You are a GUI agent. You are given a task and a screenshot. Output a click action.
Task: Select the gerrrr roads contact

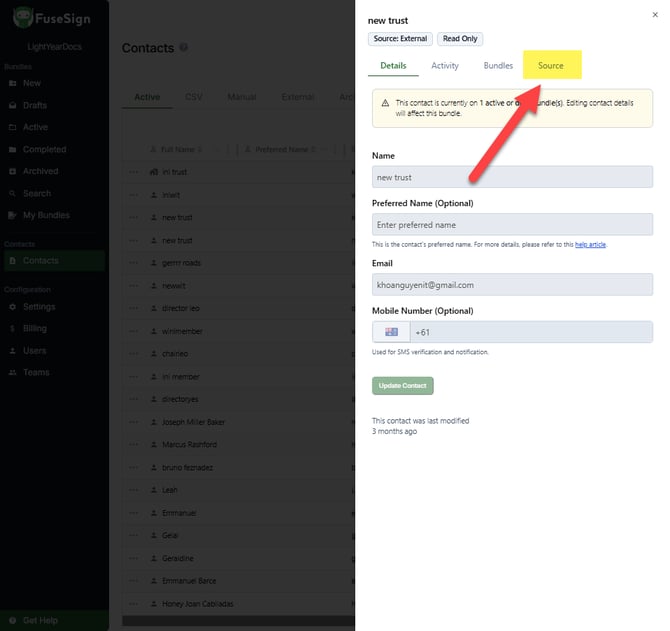click(x=238, y=263)
